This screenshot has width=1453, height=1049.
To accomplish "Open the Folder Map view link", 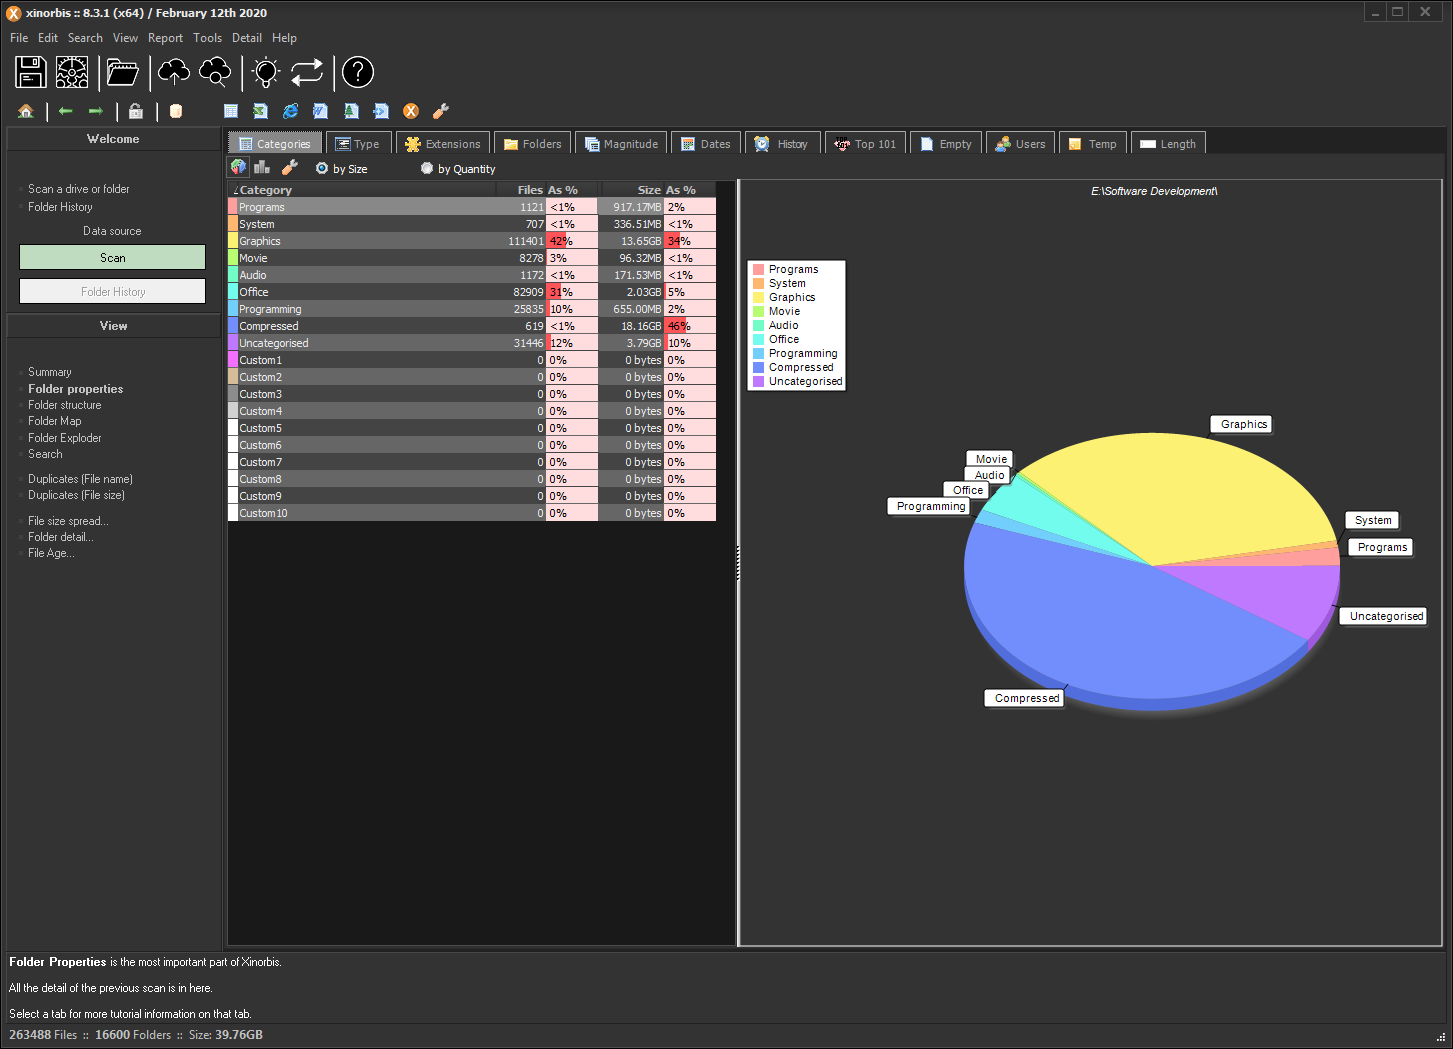I will (x=55, y=421).
